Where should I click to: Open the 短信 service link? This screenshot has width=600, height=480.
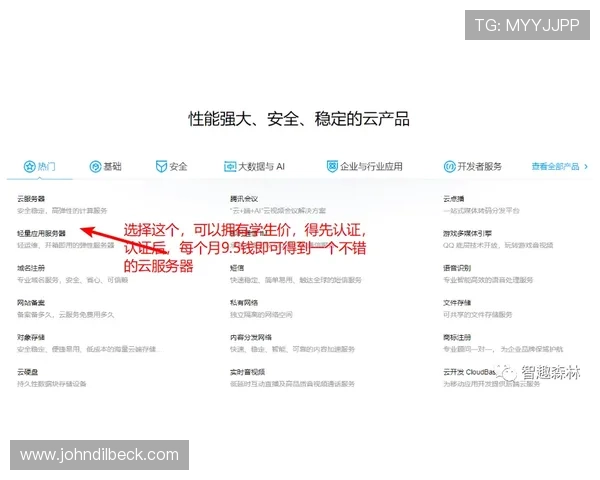237,268
